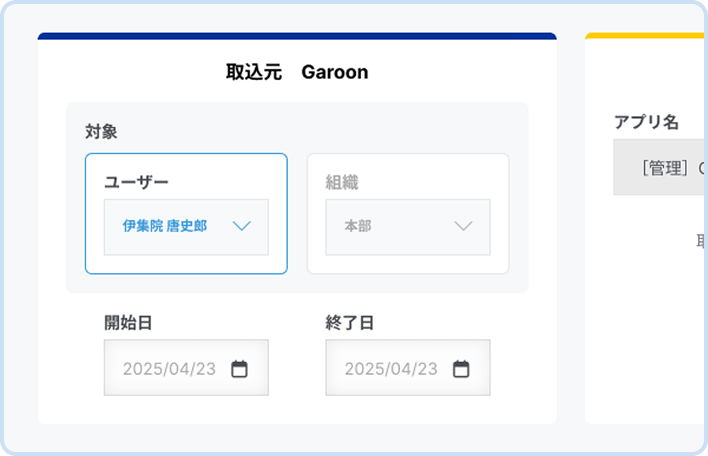Click the 終了日 label
The image size is (708, 456).
pos(350,322)
